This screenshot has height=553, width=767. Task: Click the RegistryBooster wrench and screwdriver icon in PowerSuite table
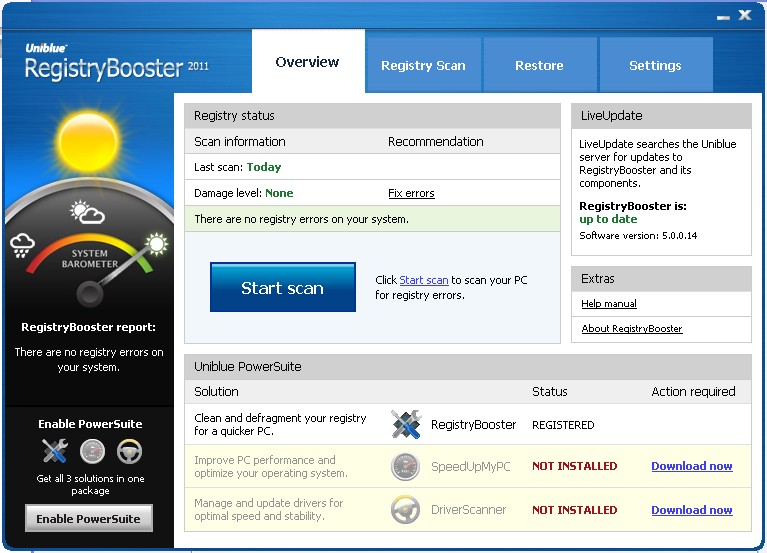(x=406, y=424)
